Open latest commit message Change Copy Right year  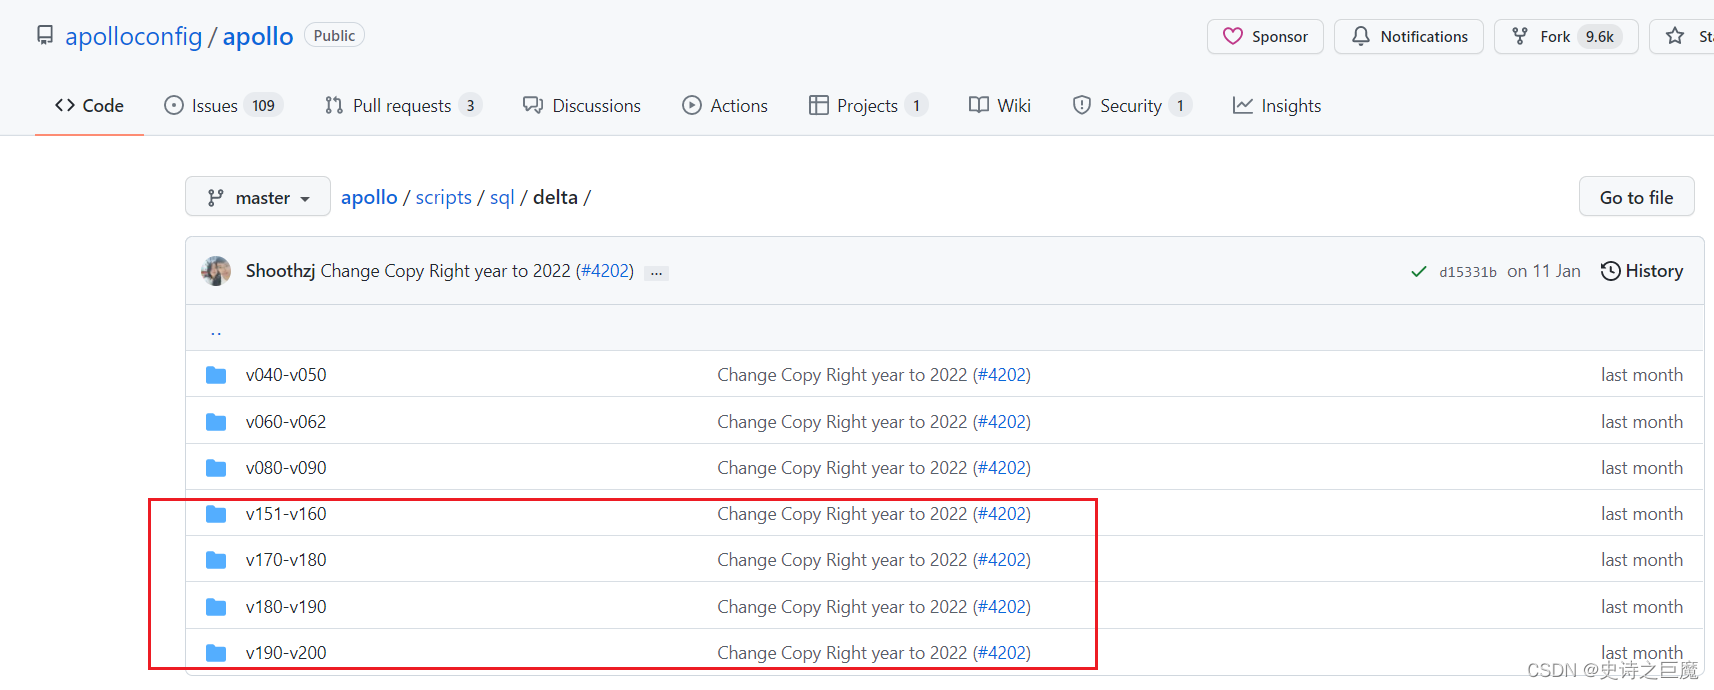pos(445,271)
